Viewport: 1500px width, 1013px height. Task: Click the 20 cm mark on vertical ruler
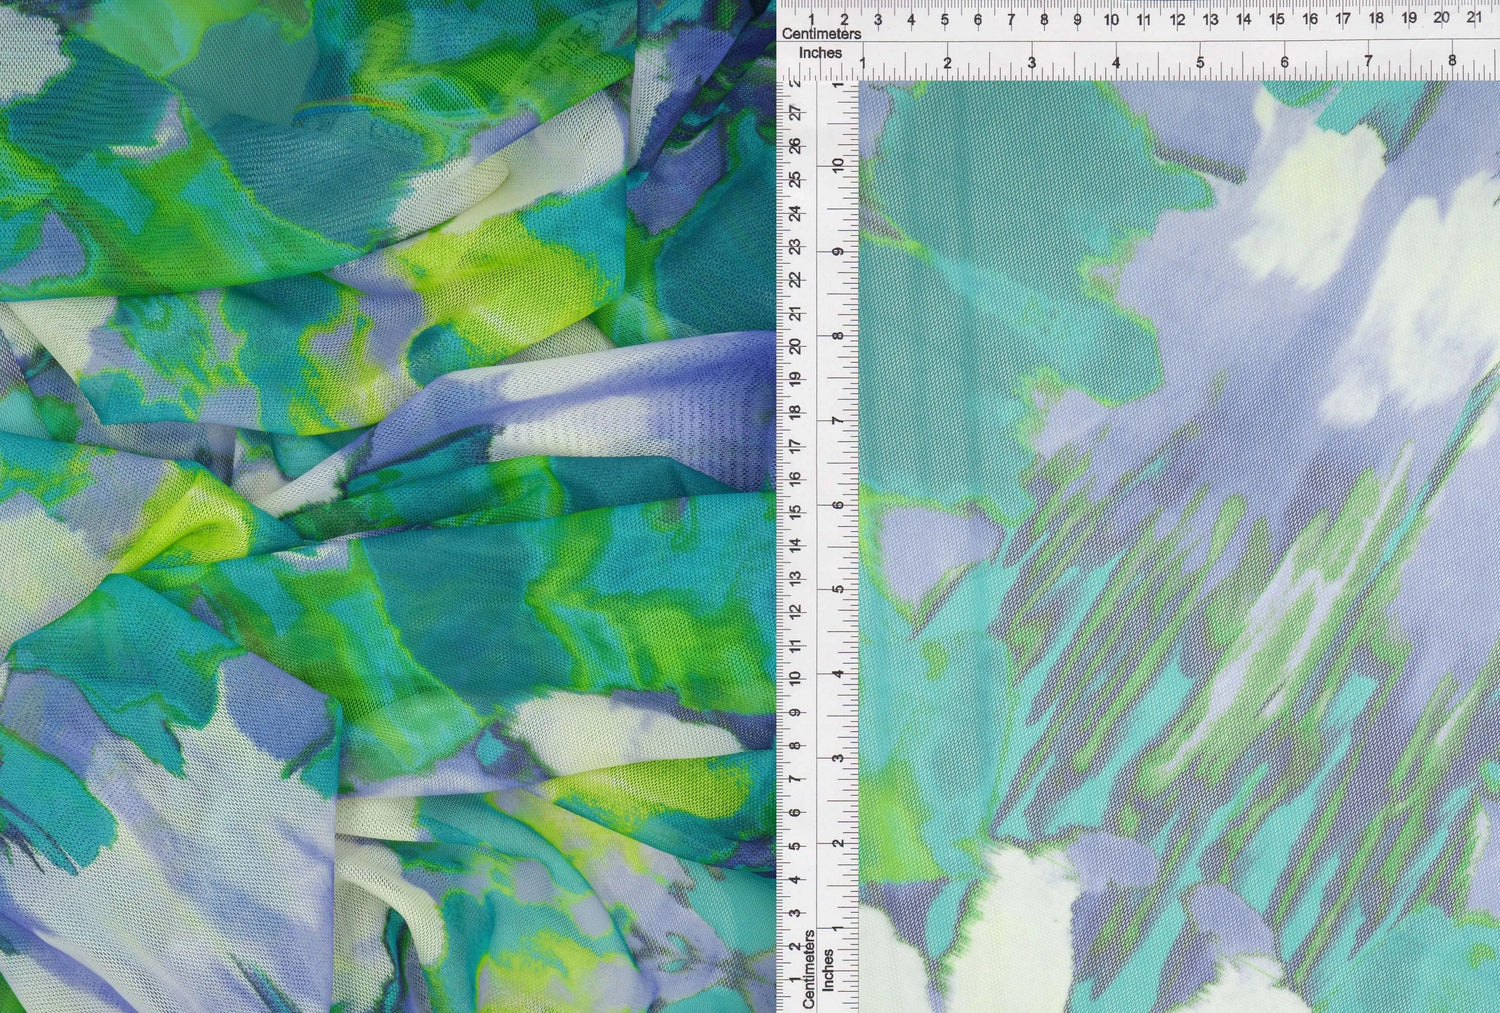point(795,346)
